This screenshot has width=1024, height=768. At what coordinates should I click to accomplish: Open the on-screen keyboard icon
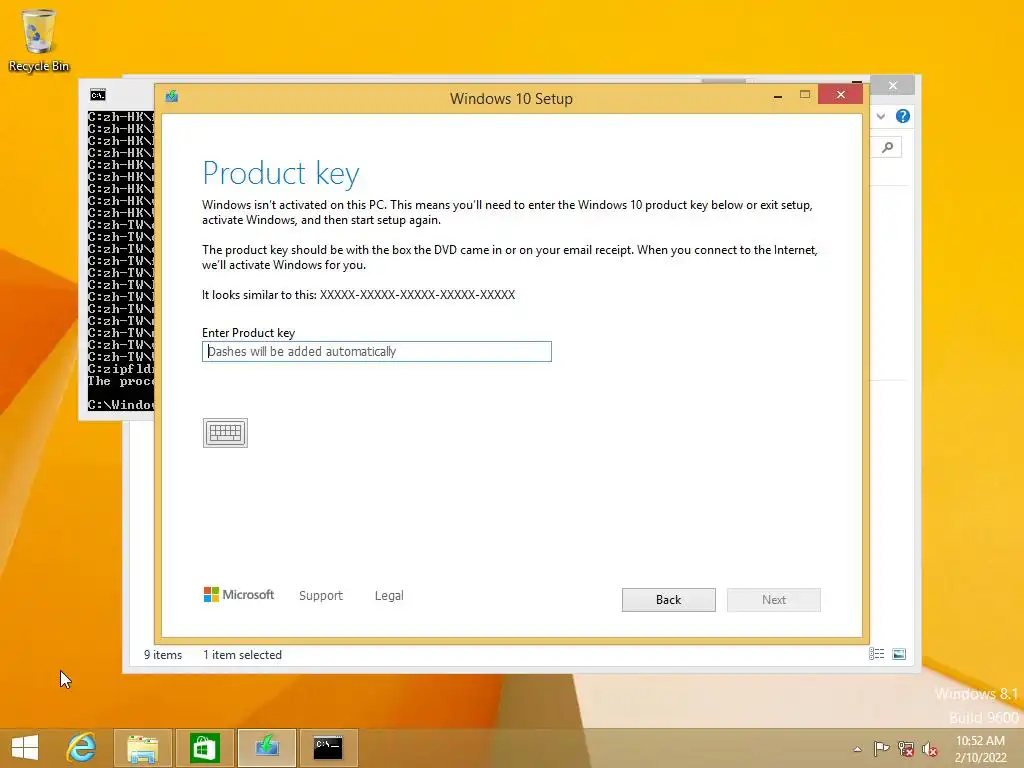coord(225,433)
